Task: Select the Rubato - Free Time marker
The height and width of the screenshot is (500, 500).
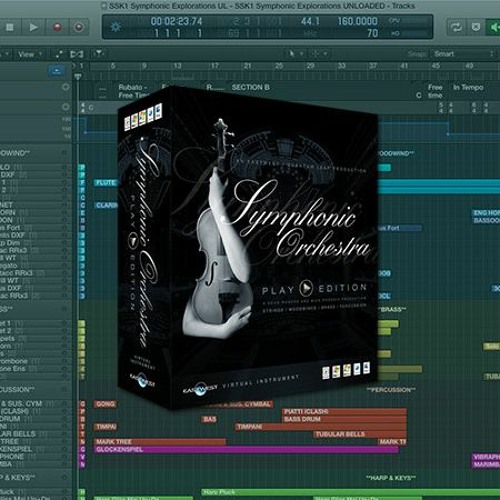Action: (x=133, y=91)
